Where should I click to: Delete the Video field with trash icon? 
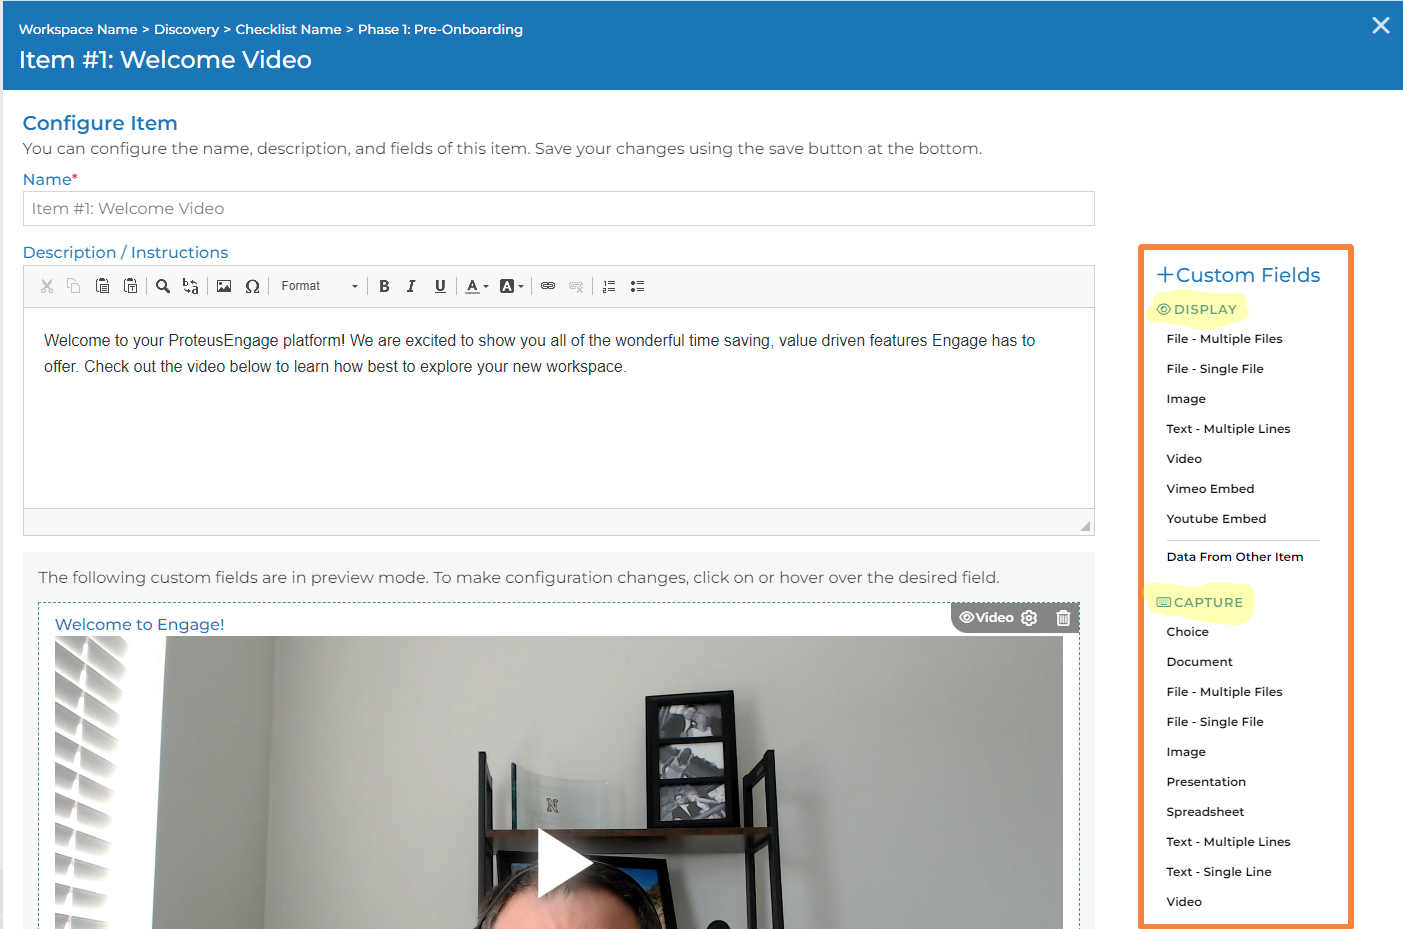(x=1063, y=618)
